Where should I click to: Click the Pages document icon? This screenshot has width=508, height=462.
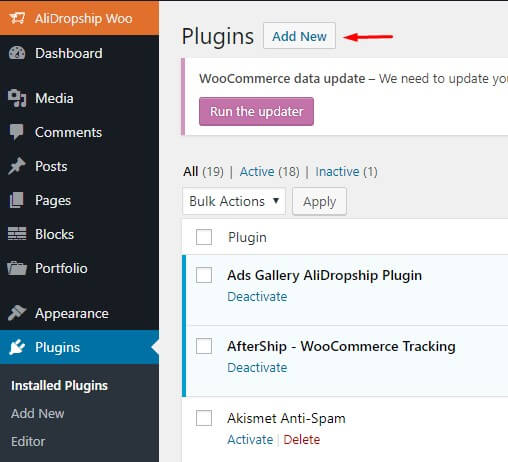pos(17,200)
